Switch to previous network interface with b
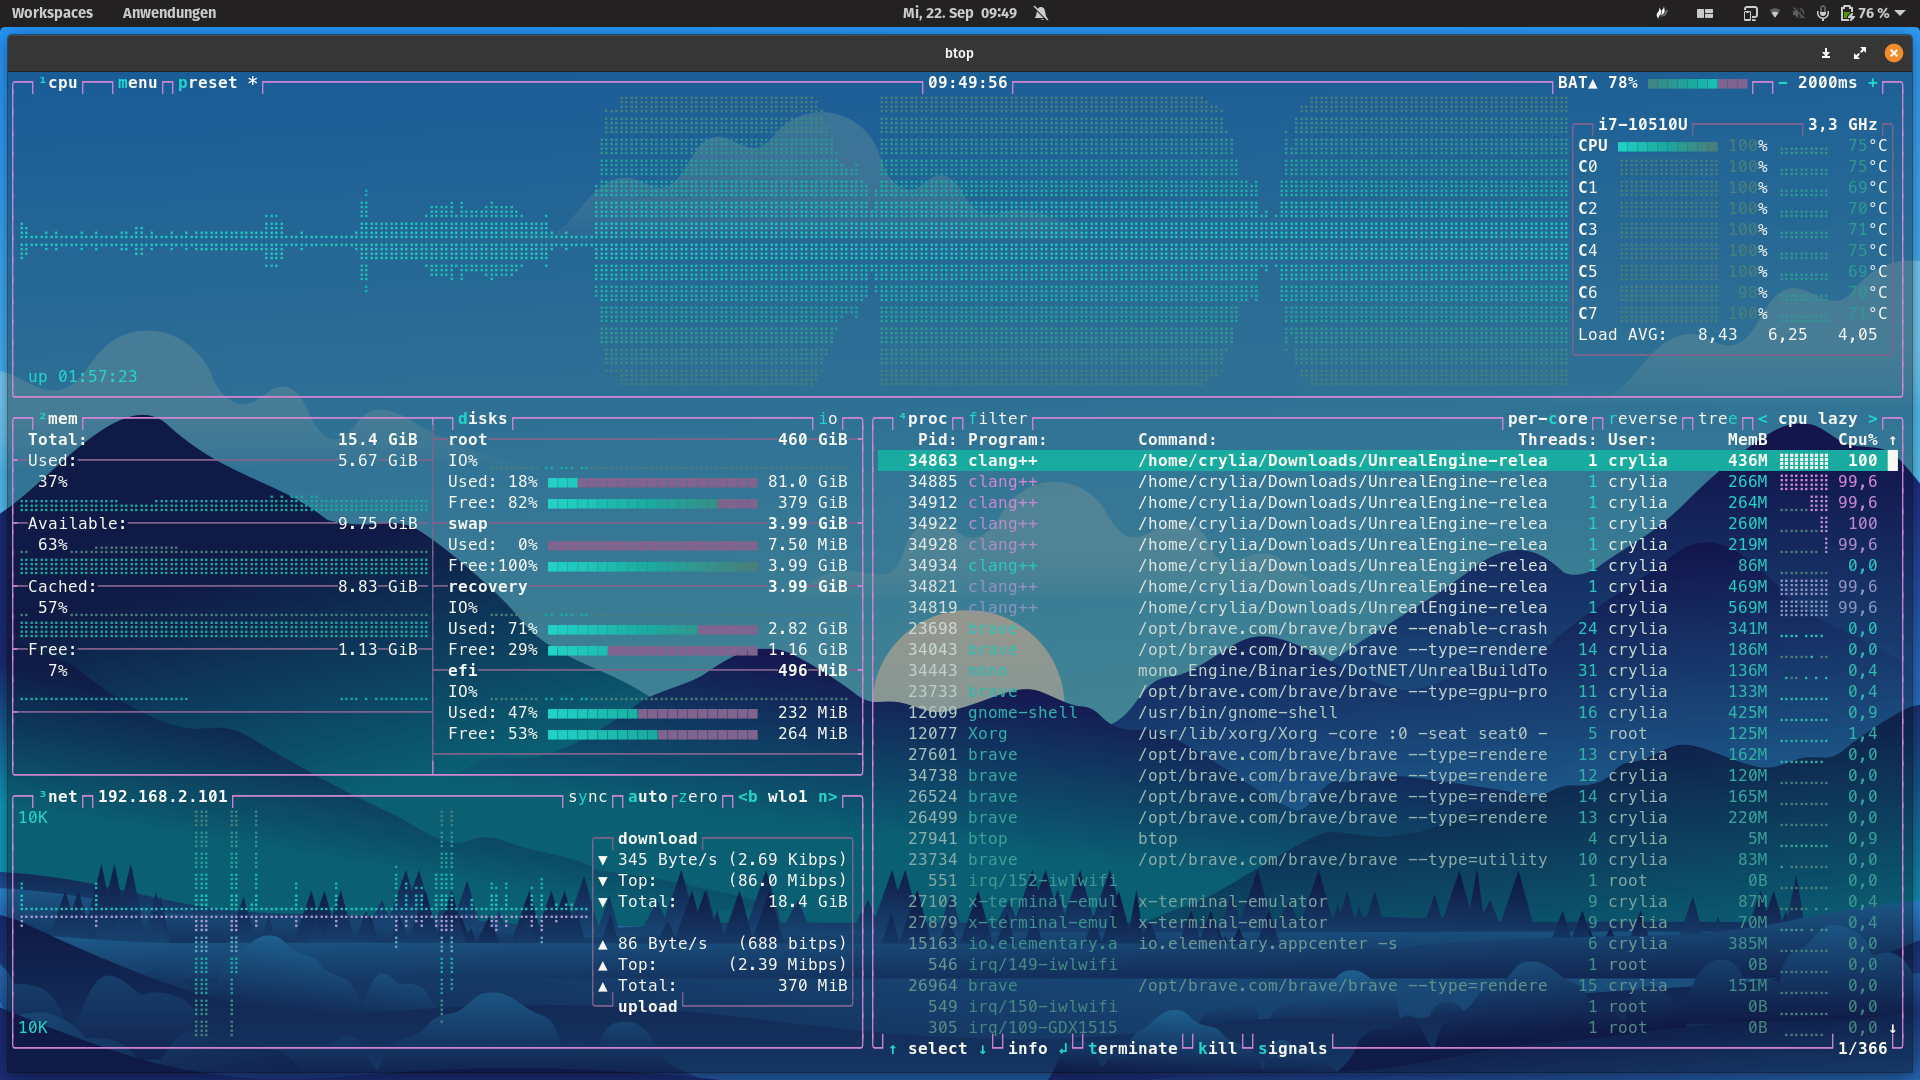Image resolution: width=1920 pixels, height=1080 pixels. click(x=748, y=797)
